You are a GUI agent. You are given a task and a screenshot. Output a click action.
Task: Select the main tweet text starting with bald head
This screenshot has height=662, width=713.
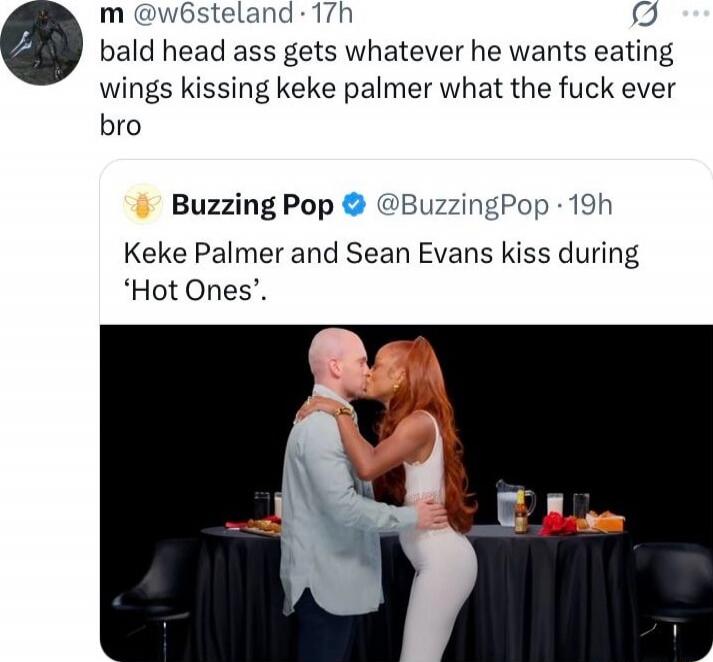387,88
